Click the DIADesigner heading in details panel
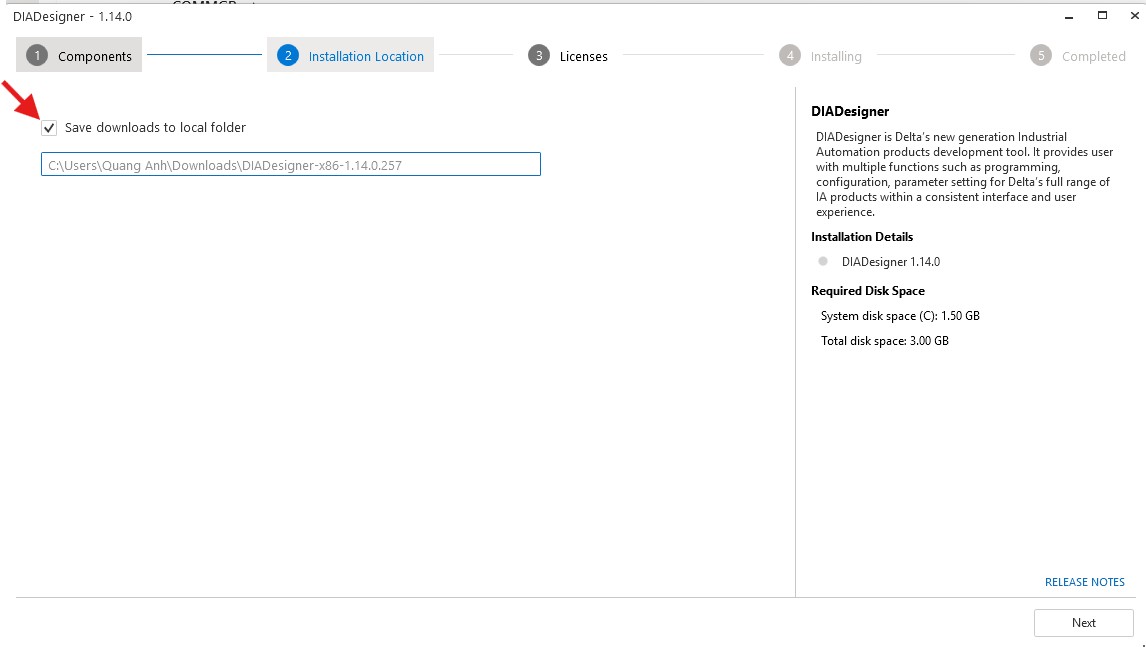The height and width of the screenshot is (648, 1146). (x=850, y=111)
